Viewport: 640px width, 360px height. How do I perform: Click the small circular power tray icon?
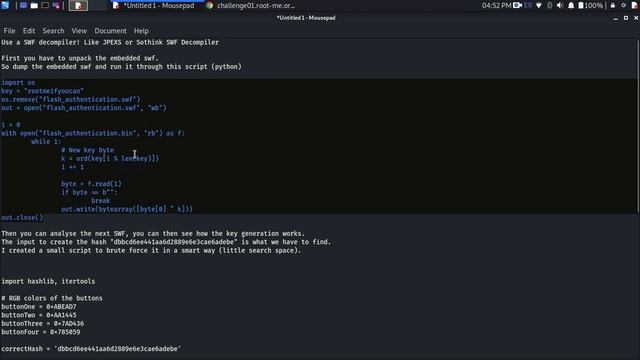tap(624, 5)
